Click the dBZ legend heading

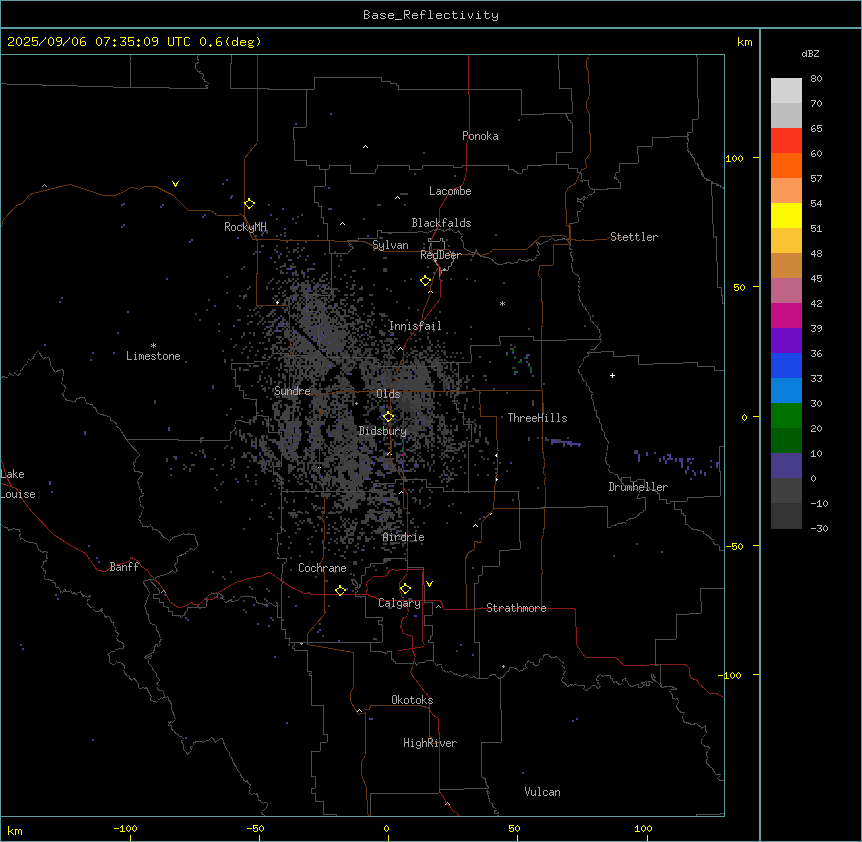click(x=810, y=53)
